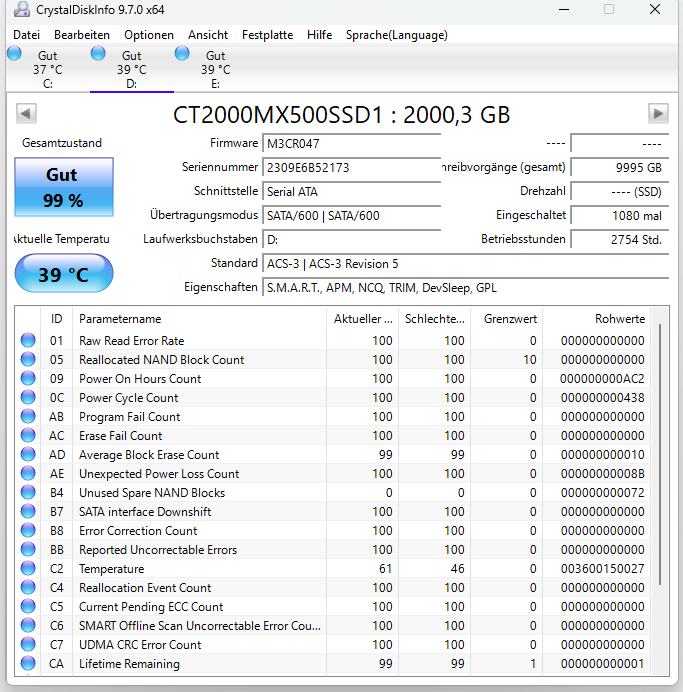This screenshot has height=692, width=683.
Task: Click the drive title CT2000MX500SSD1 : 2000,3 GB
Action: click(x=342, y=114)
